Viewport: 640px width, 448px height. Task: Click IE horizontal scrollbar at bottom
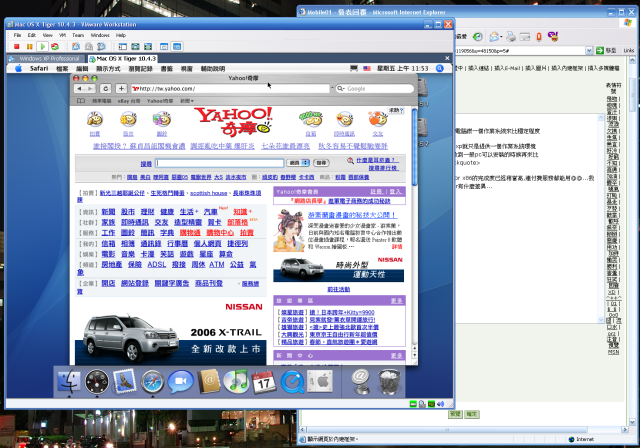point(447,430)
